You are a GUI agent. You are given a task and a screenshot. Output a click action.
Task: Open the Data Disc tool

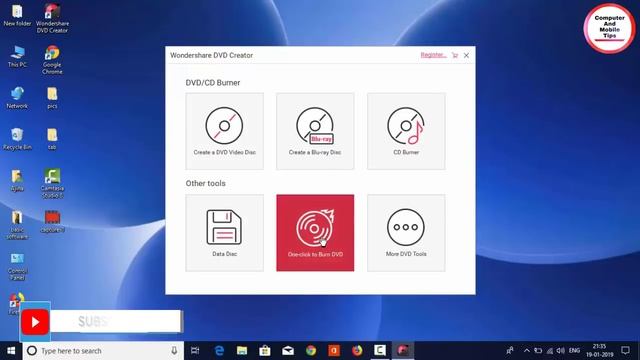pyautogui.click(x=224, y=233)
